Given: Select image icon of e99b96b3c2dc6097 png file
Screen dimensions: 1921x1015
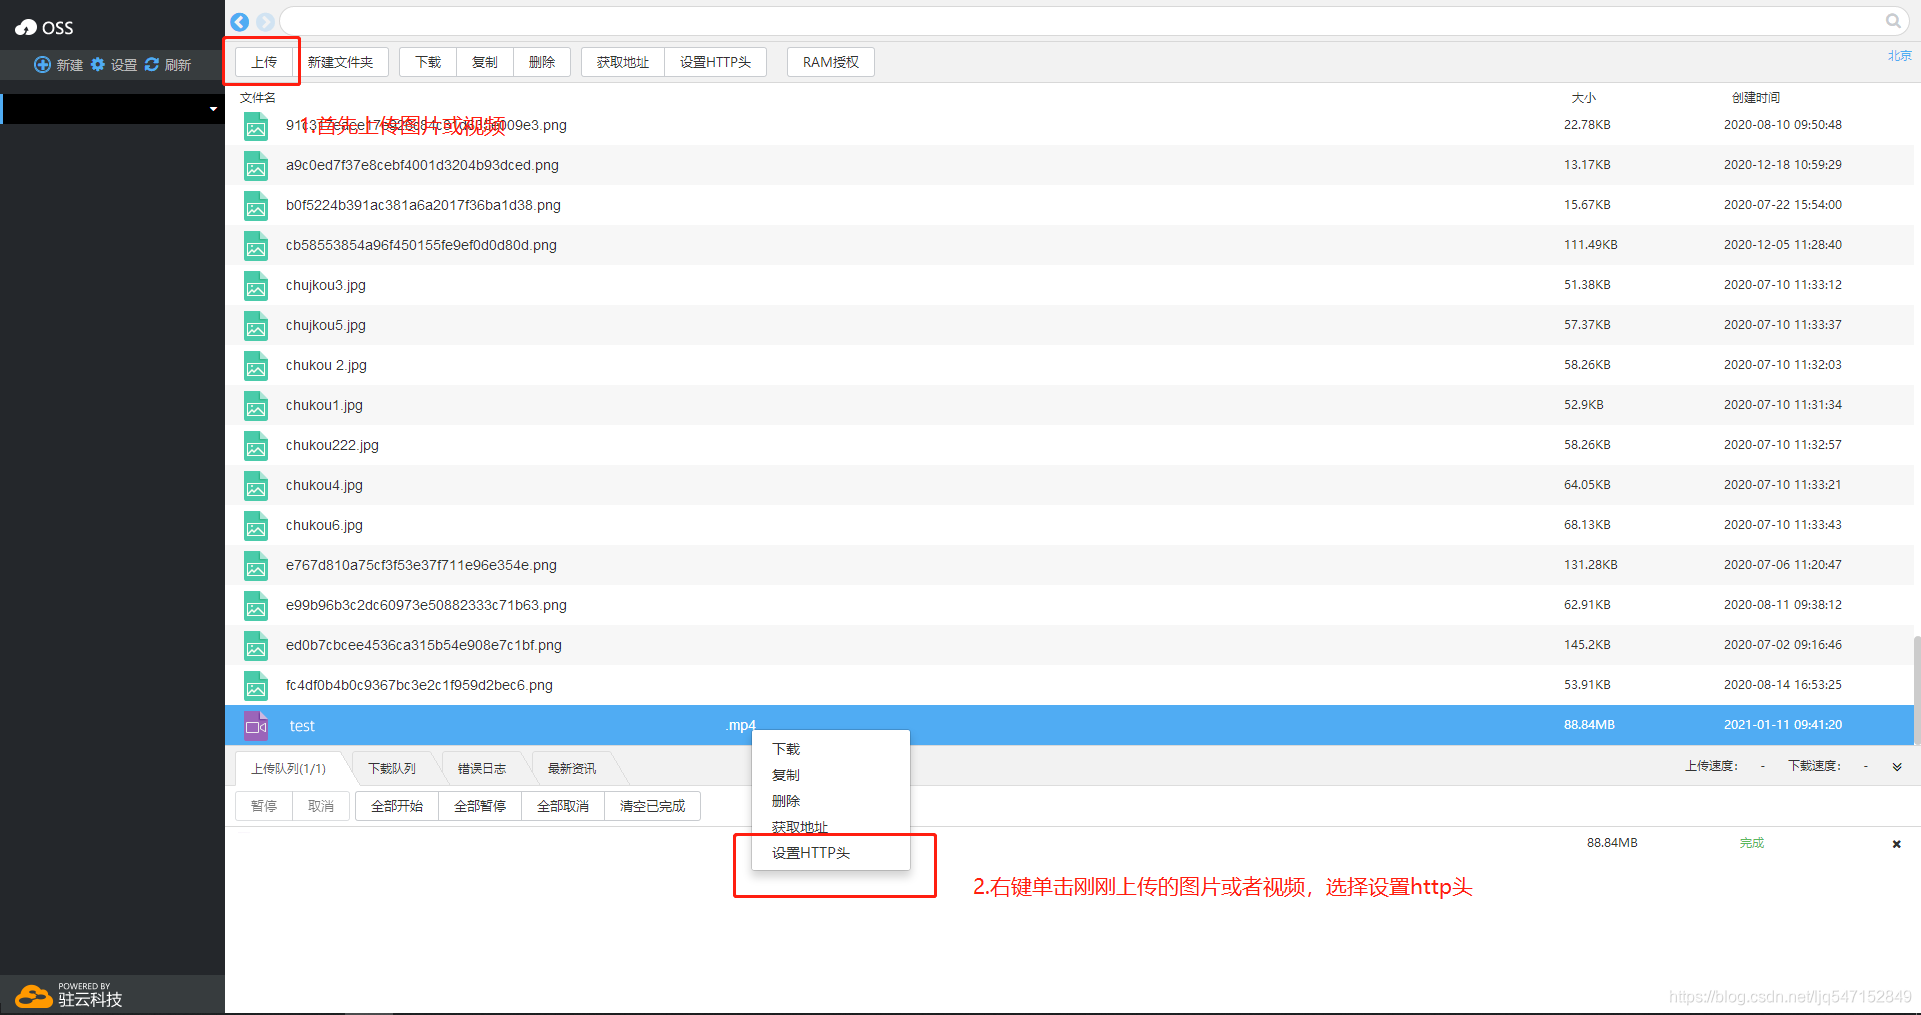Looking at the screenshot, I should (x=256, y=606).
